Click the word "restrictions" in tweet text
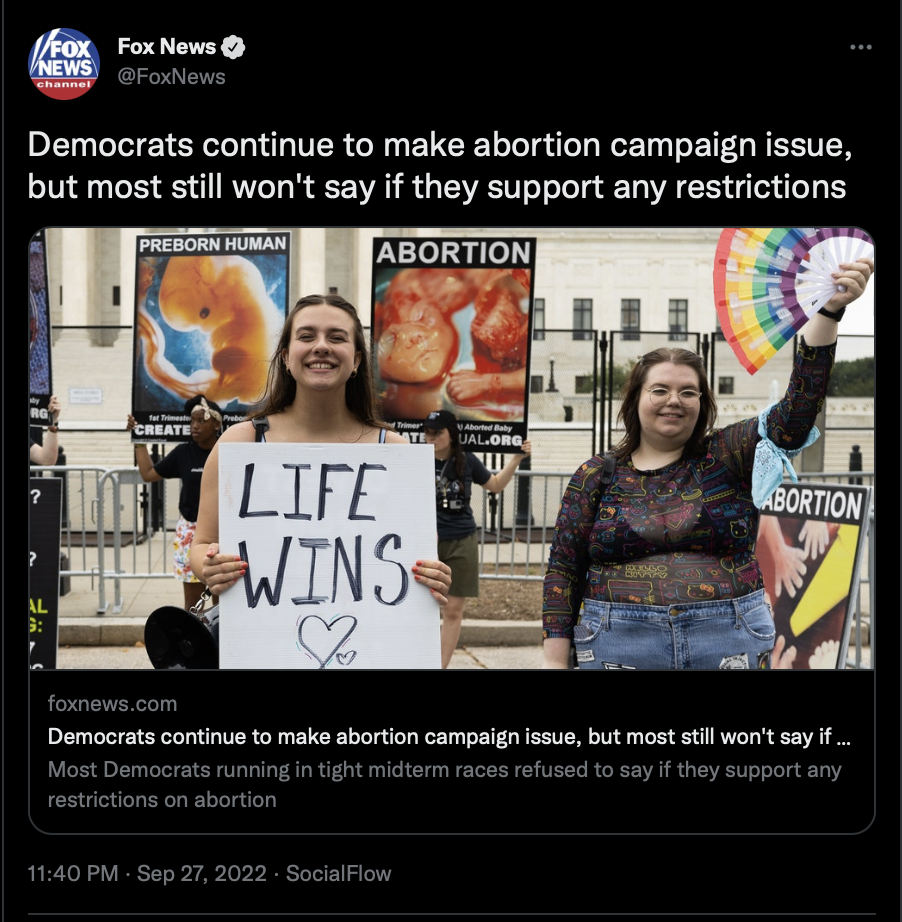902x922 pixels. pos(760,187)
